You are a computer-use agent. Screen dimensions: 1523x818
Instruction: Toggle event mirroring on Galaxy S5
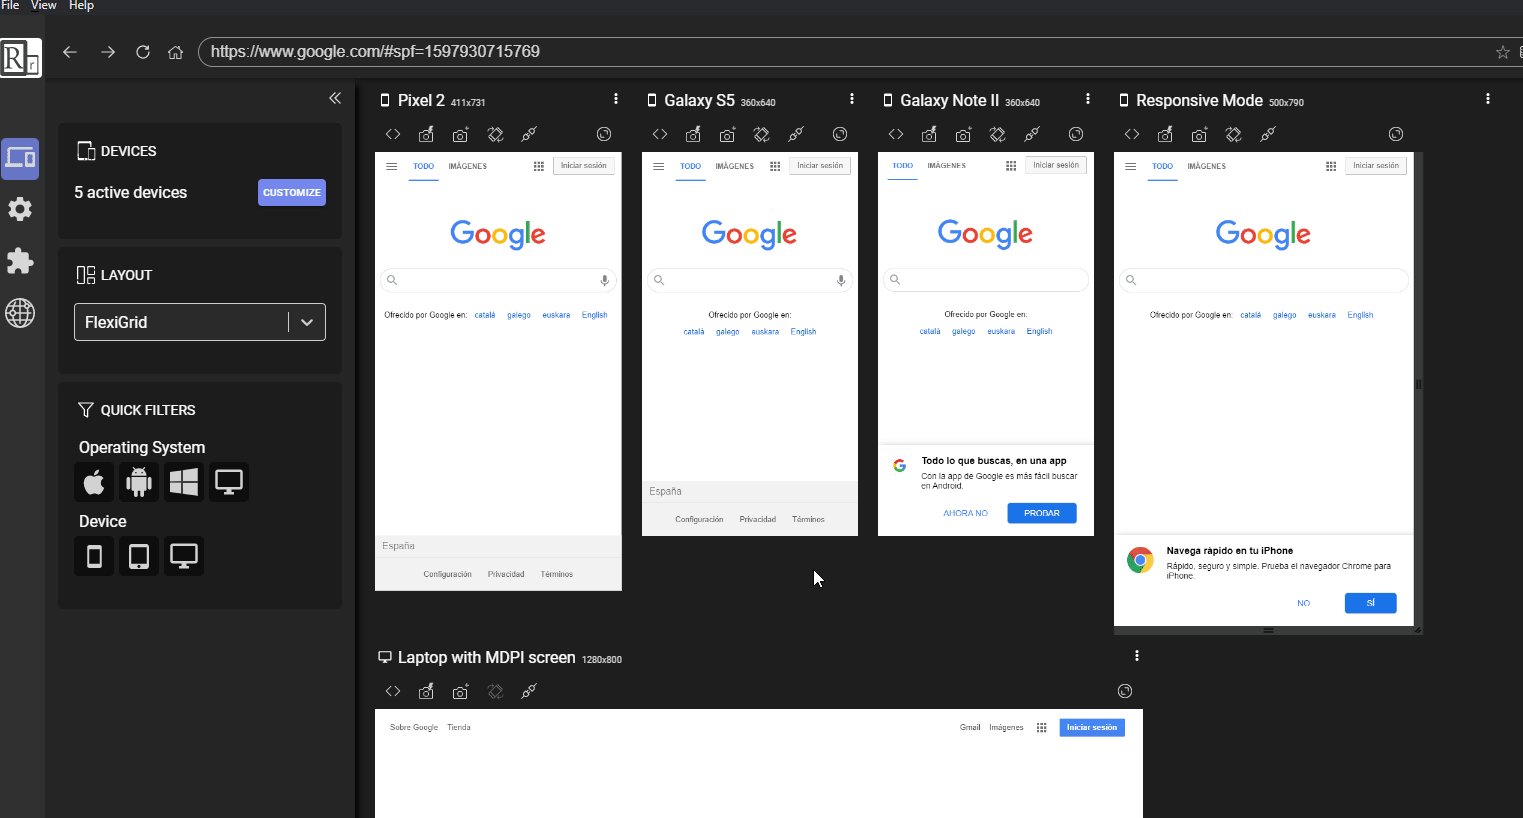pyautogui.click(x=796, y=134)
